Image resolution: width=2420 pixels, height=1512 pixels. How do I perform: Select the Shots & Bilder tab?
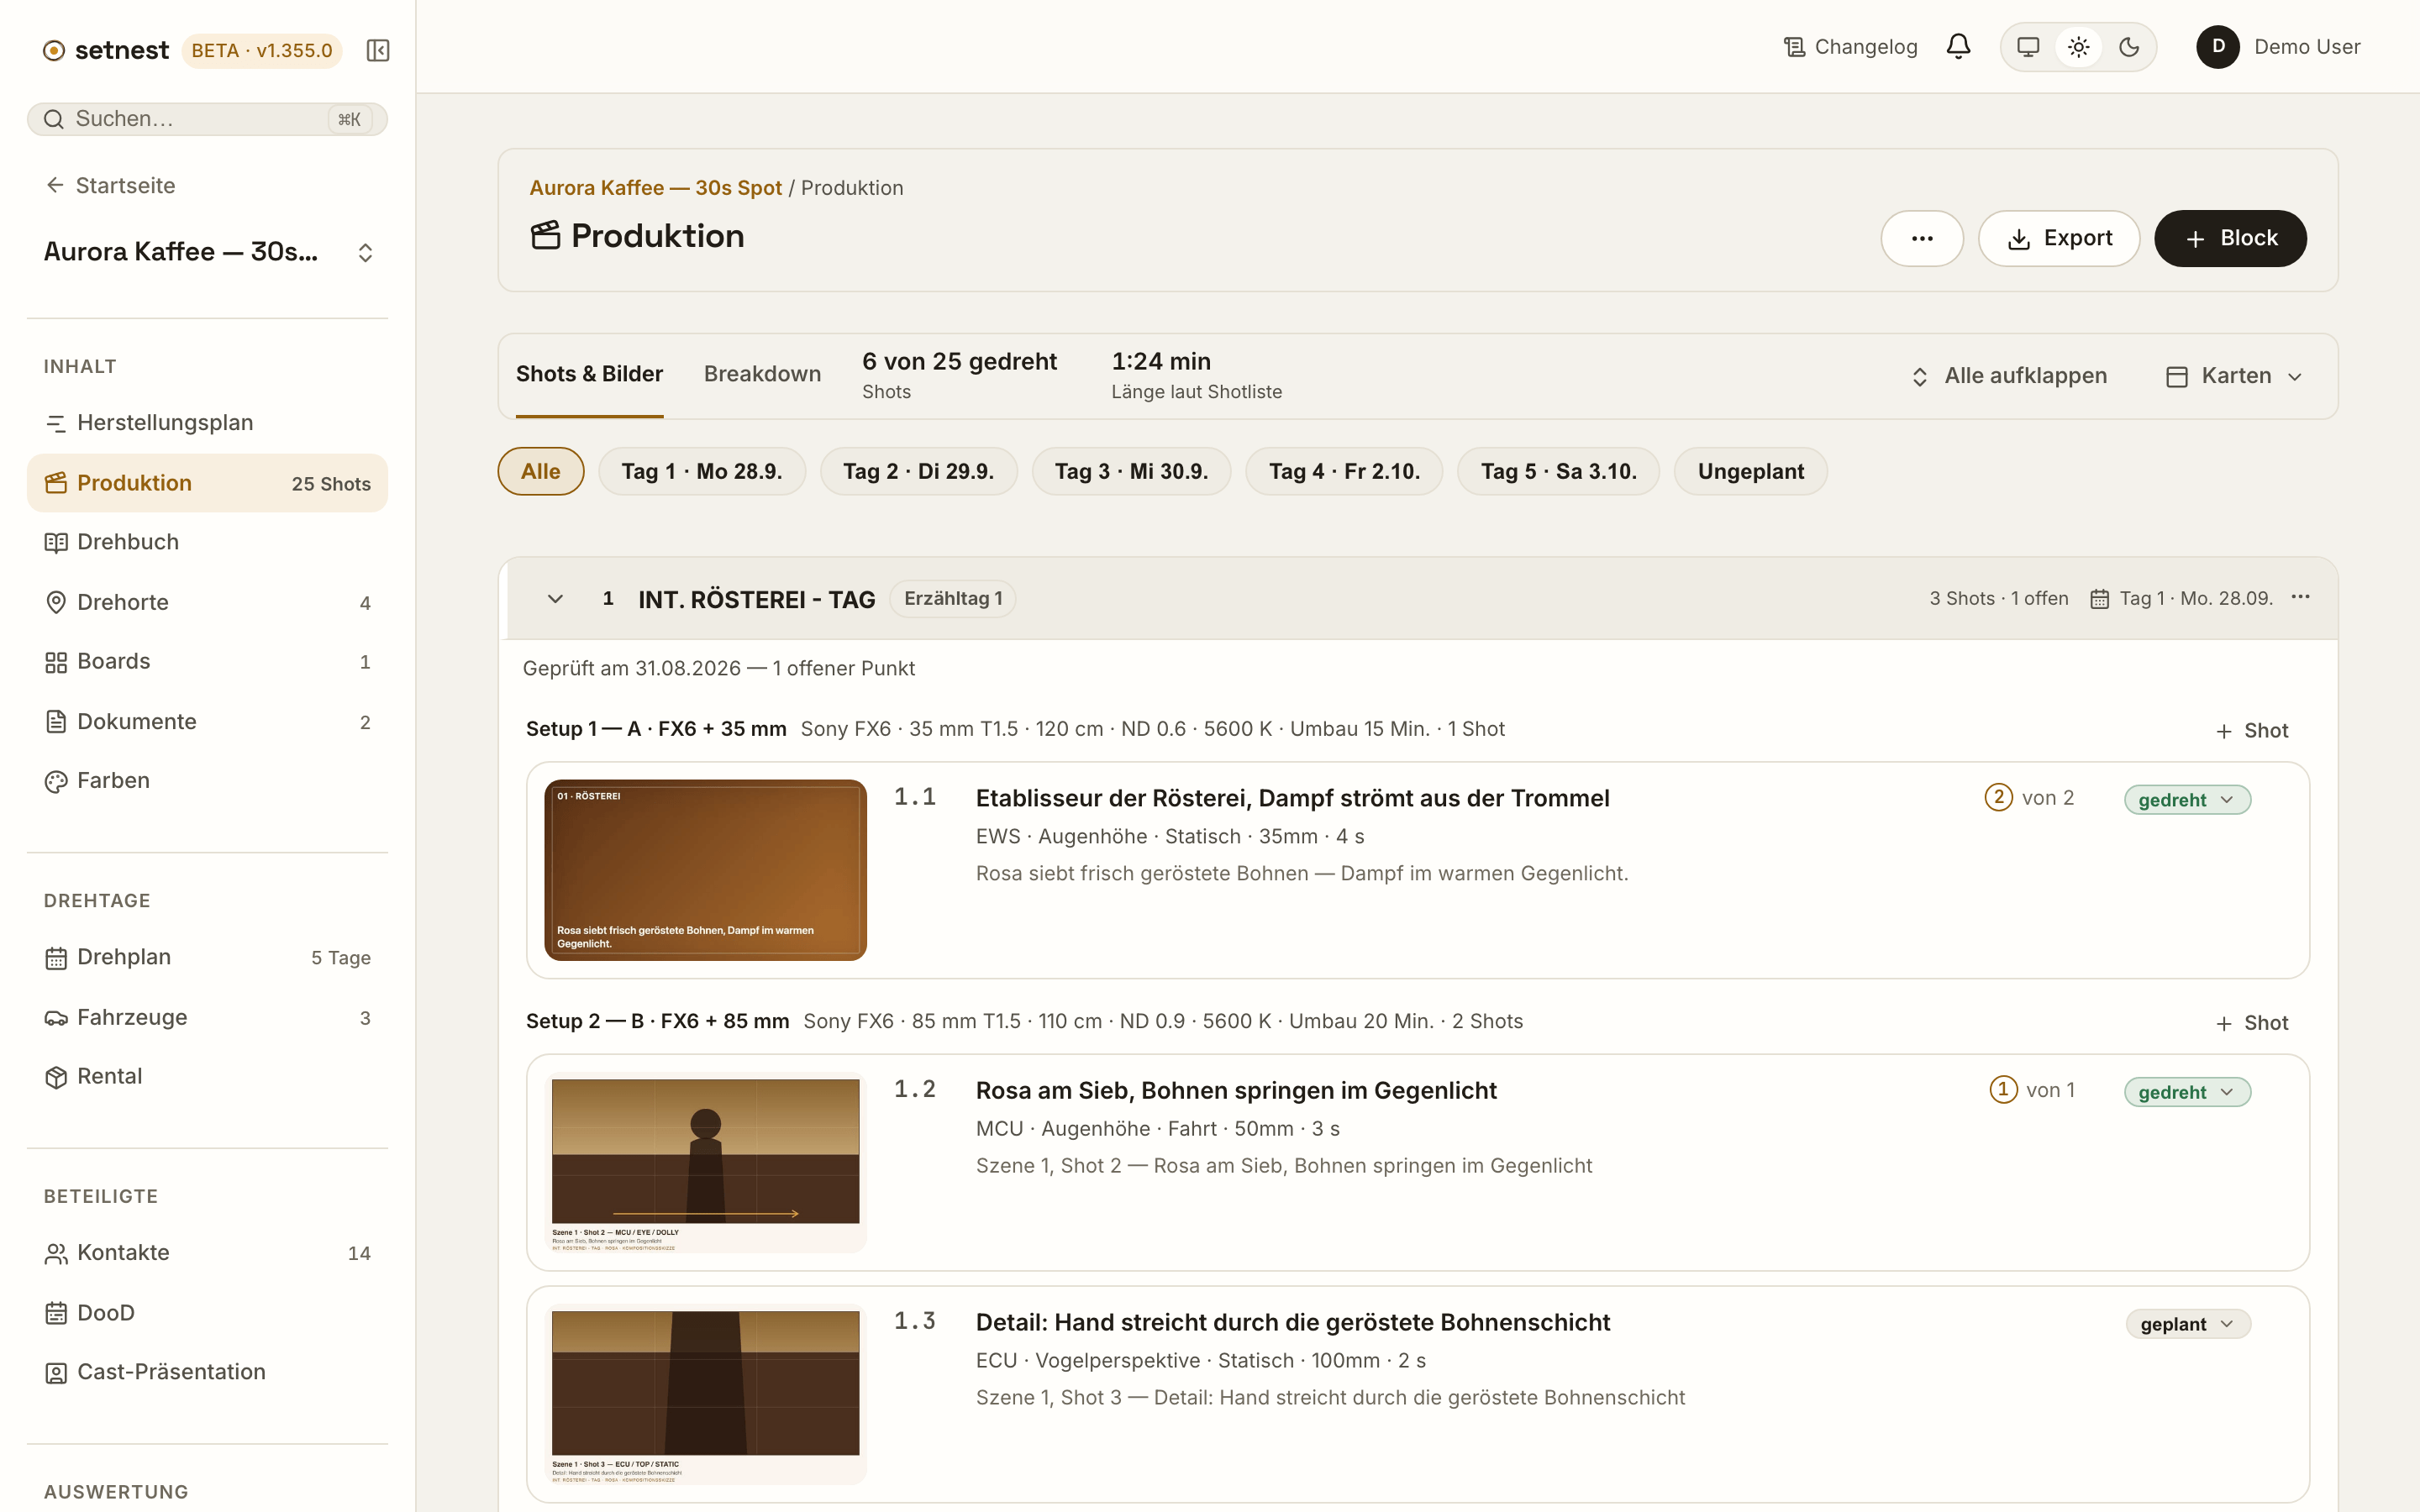click(589, 374)
